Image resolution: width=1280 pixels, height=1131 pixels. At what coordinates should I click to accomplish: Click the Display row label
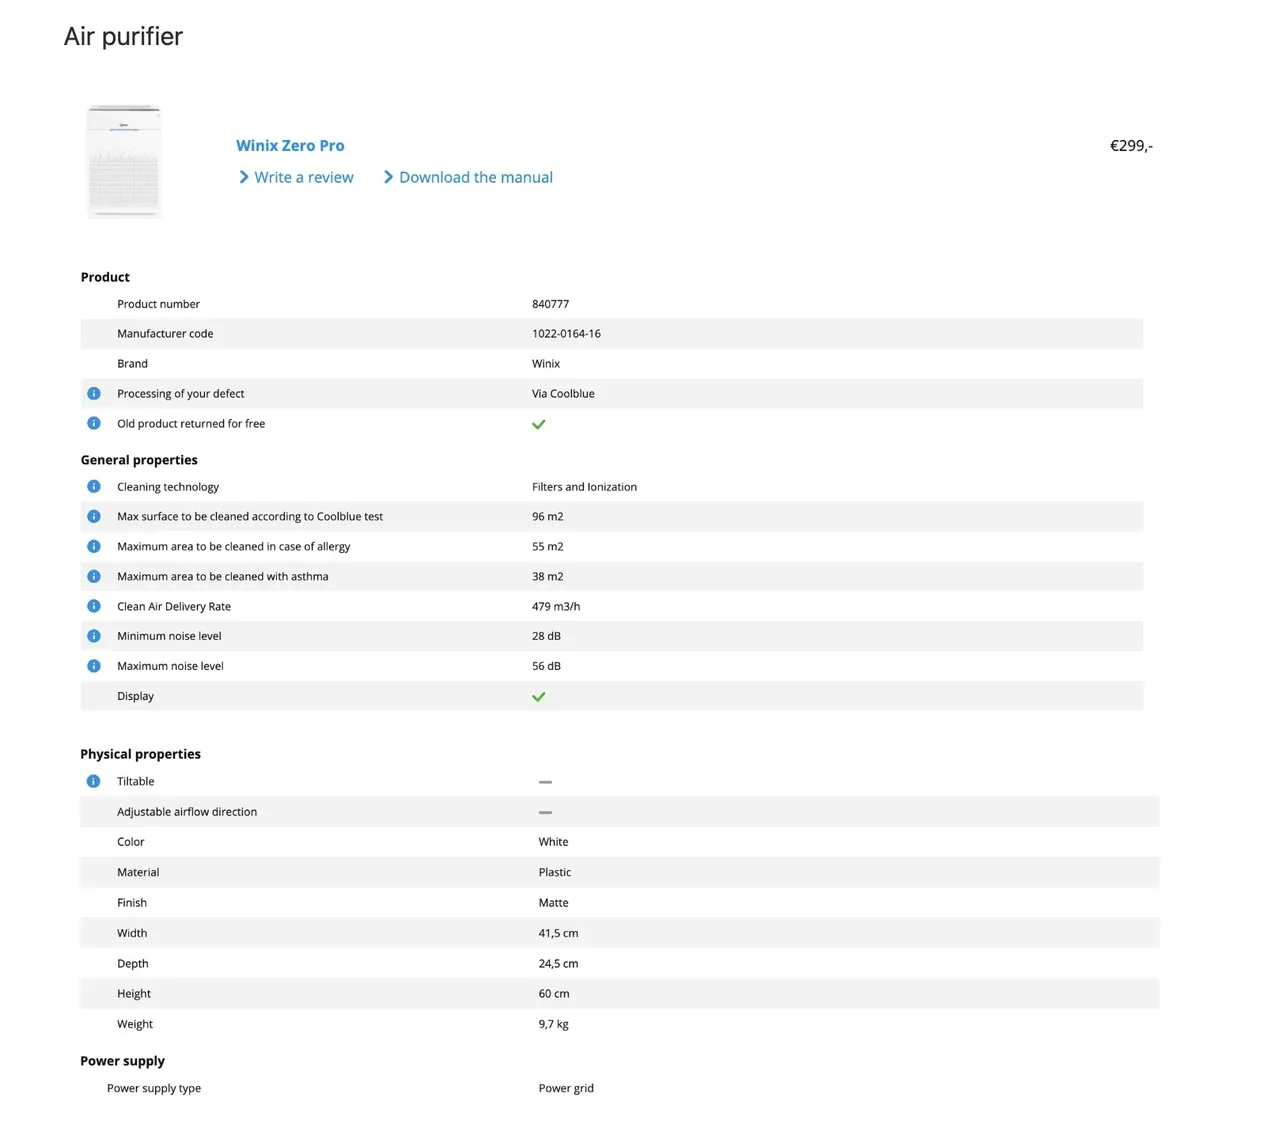pos(136,696)
